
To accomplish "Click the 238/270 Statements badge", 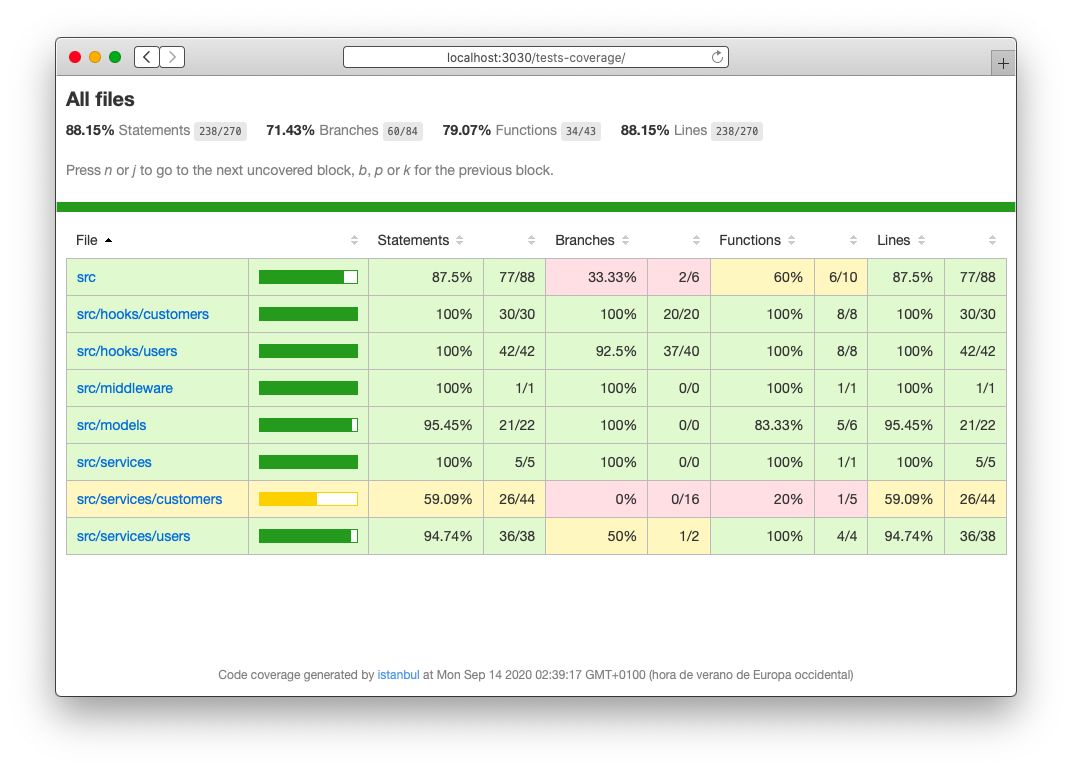I will click(220, 131).
